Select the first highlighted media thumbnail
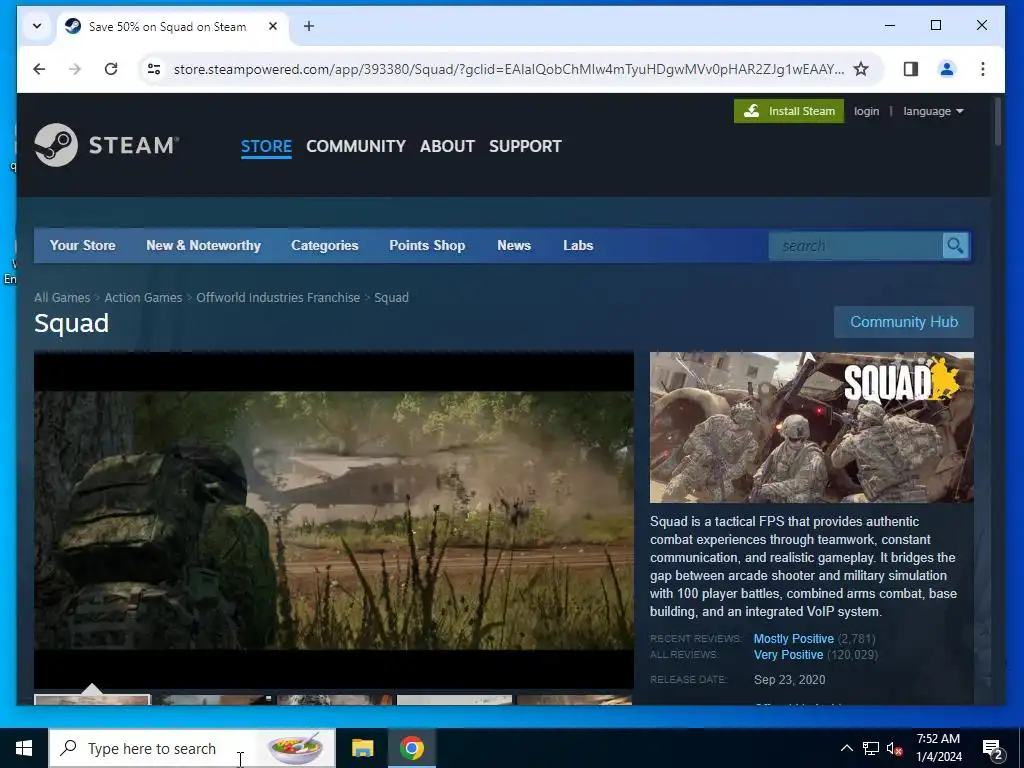 click(92, 700)
